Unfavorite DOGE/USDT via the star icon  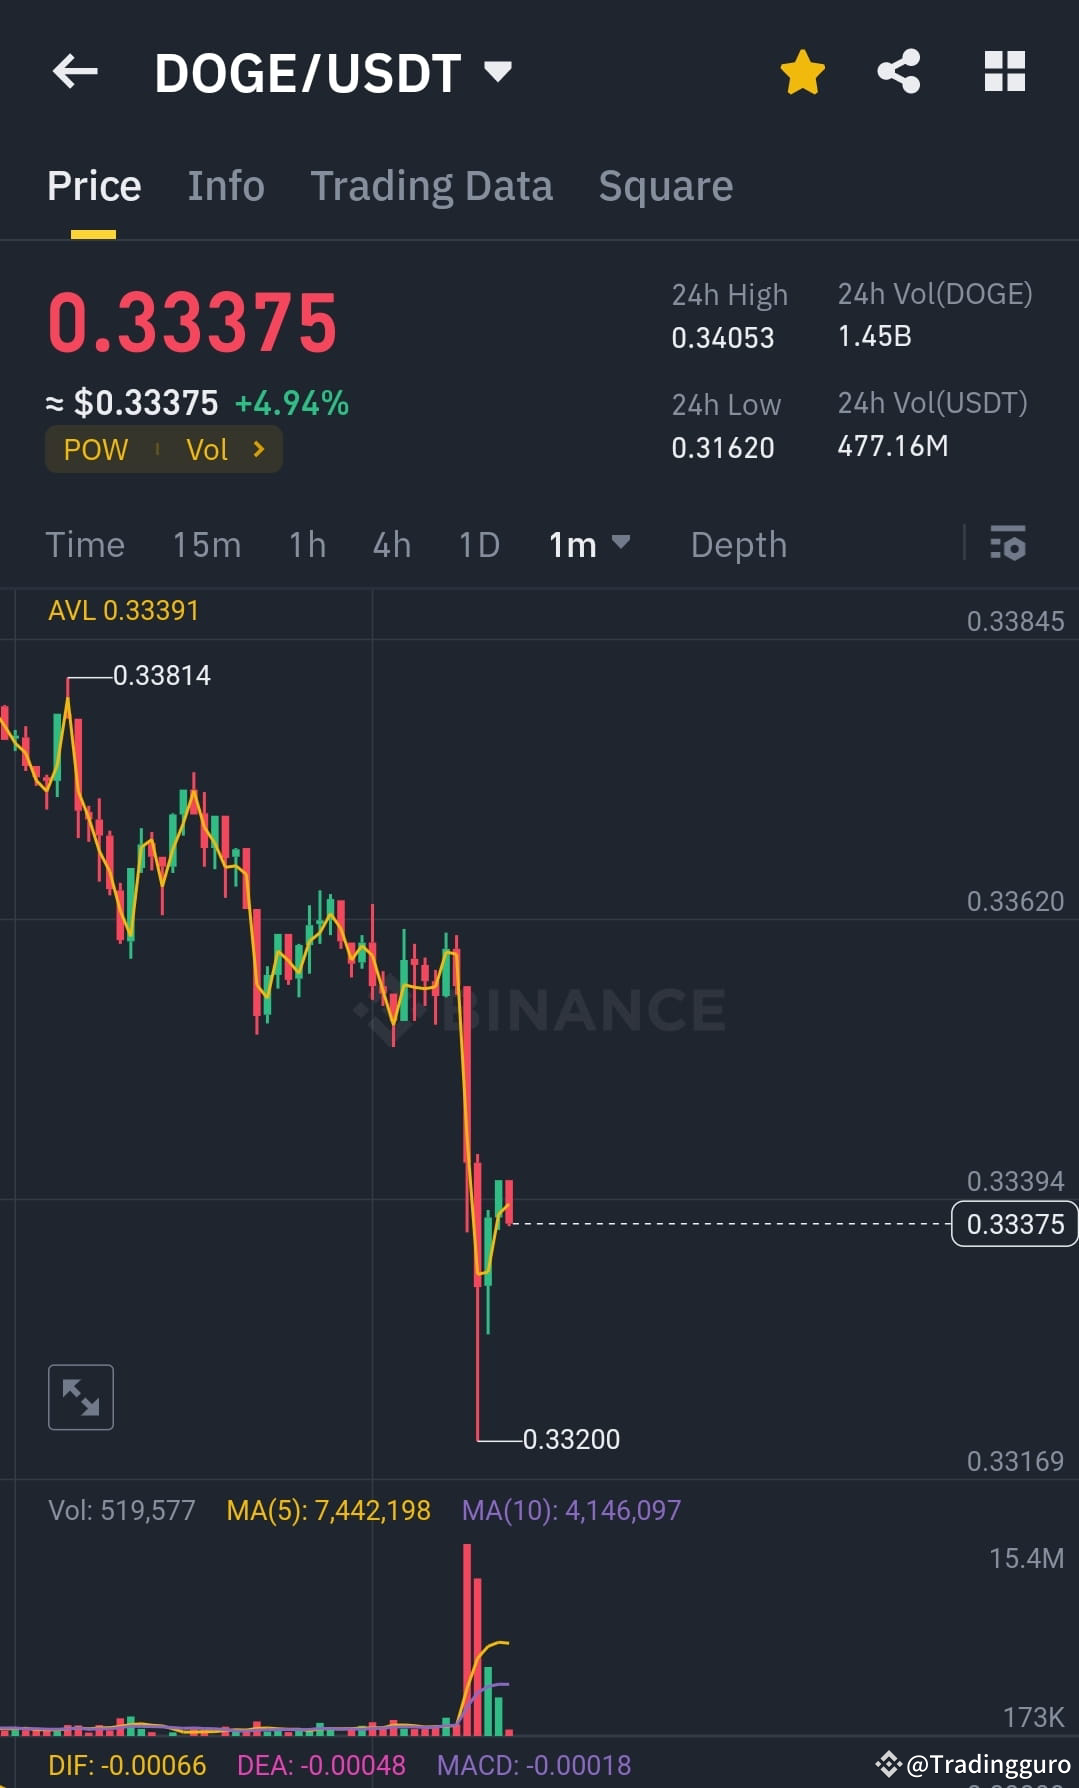tap(803, 71)
